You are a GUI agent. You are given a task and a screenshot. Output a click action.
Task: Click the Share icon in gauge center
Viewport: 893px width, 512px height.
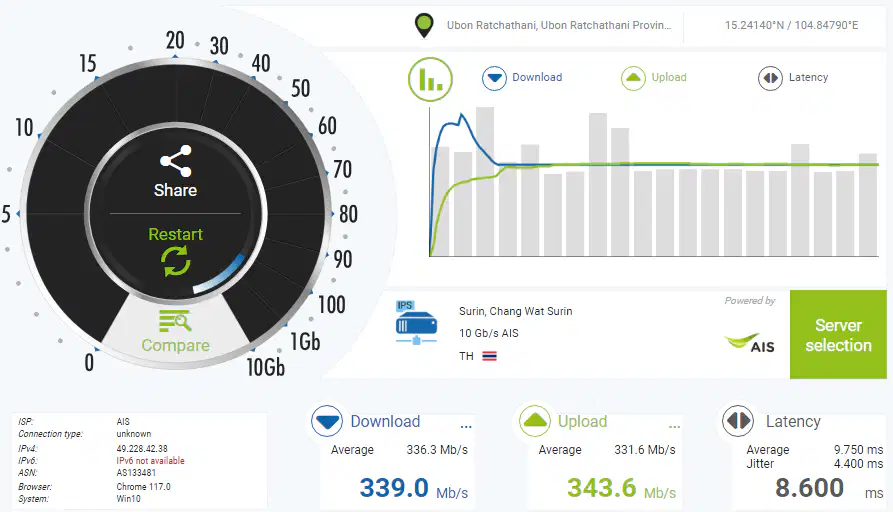[x=175, y=161]
